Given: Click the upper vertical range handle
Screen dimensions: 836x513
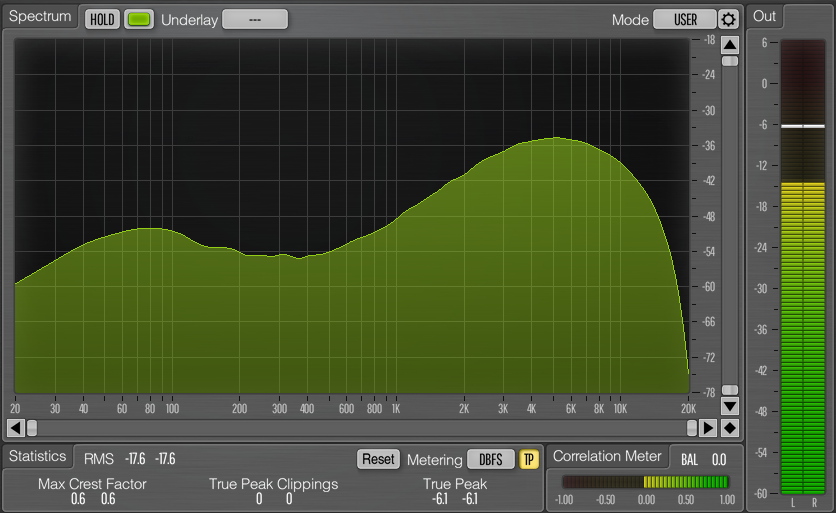Looking at the screenshot, I should 730,61.
